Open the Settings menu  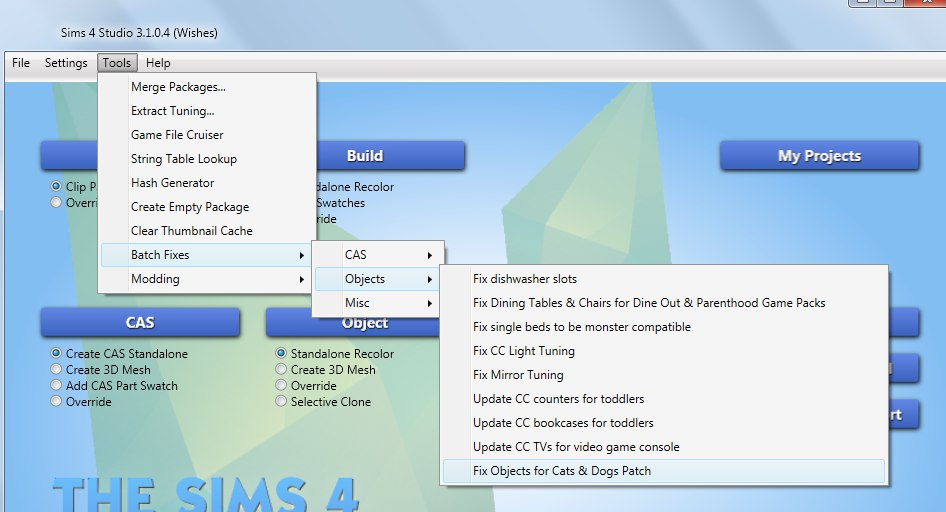click(66, 63)
